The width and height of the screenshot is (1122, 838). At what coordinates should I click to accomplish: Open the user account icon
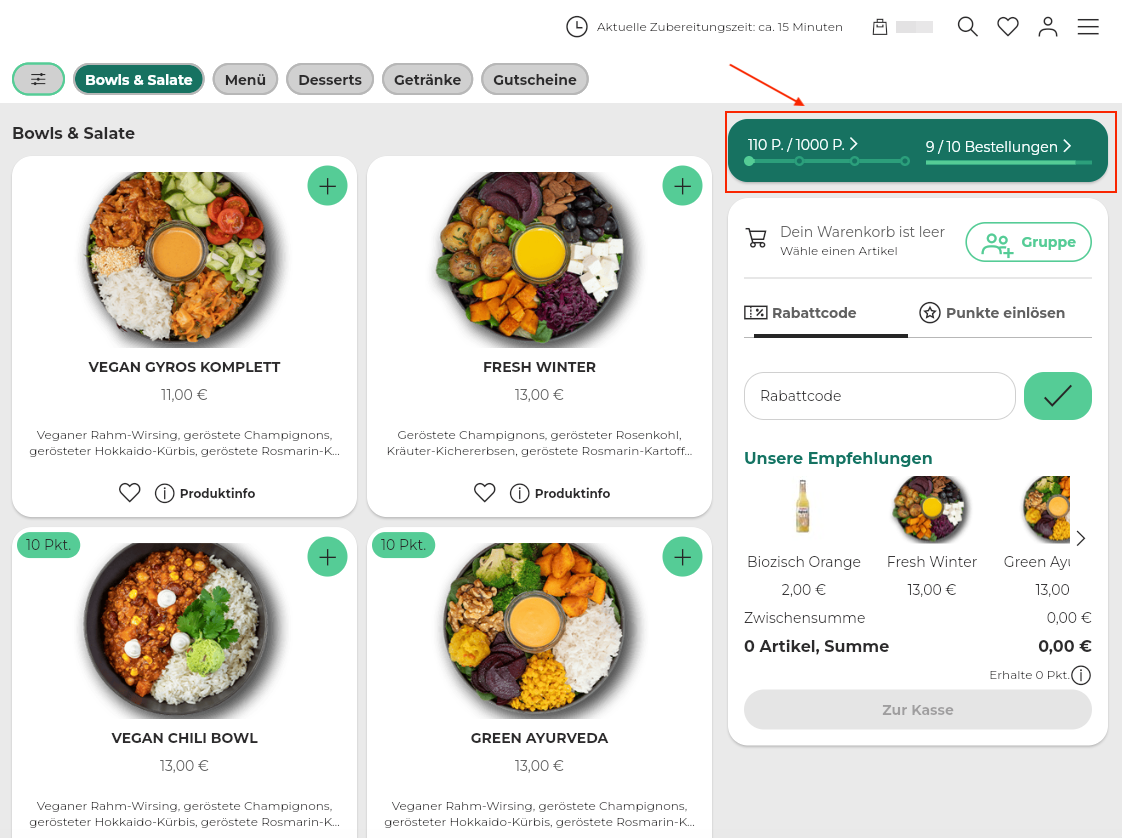1048,27
